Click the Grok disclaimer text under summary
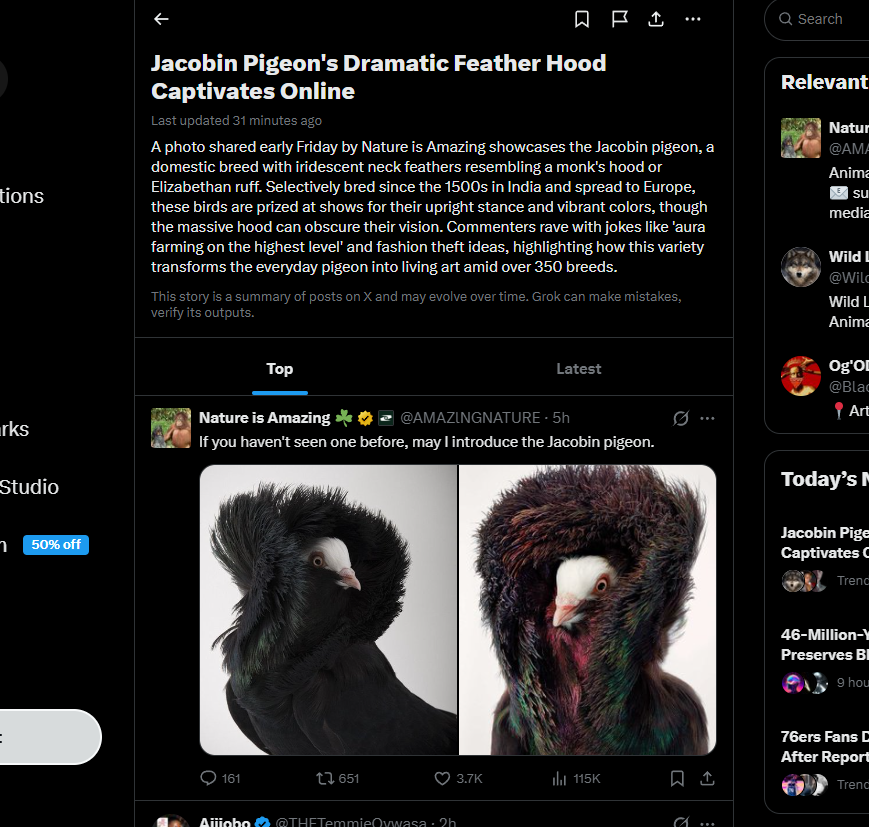 coord(416,304)
